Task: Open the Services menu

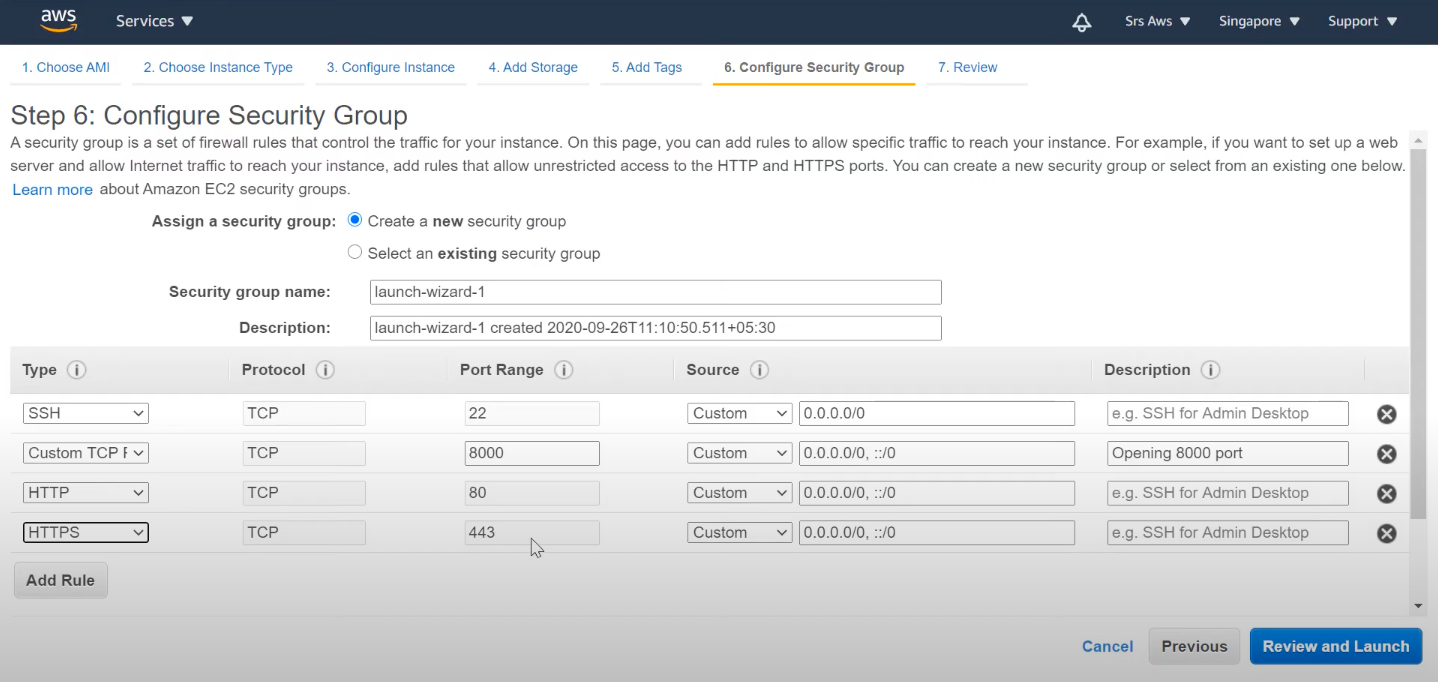Action: point(154,21)
